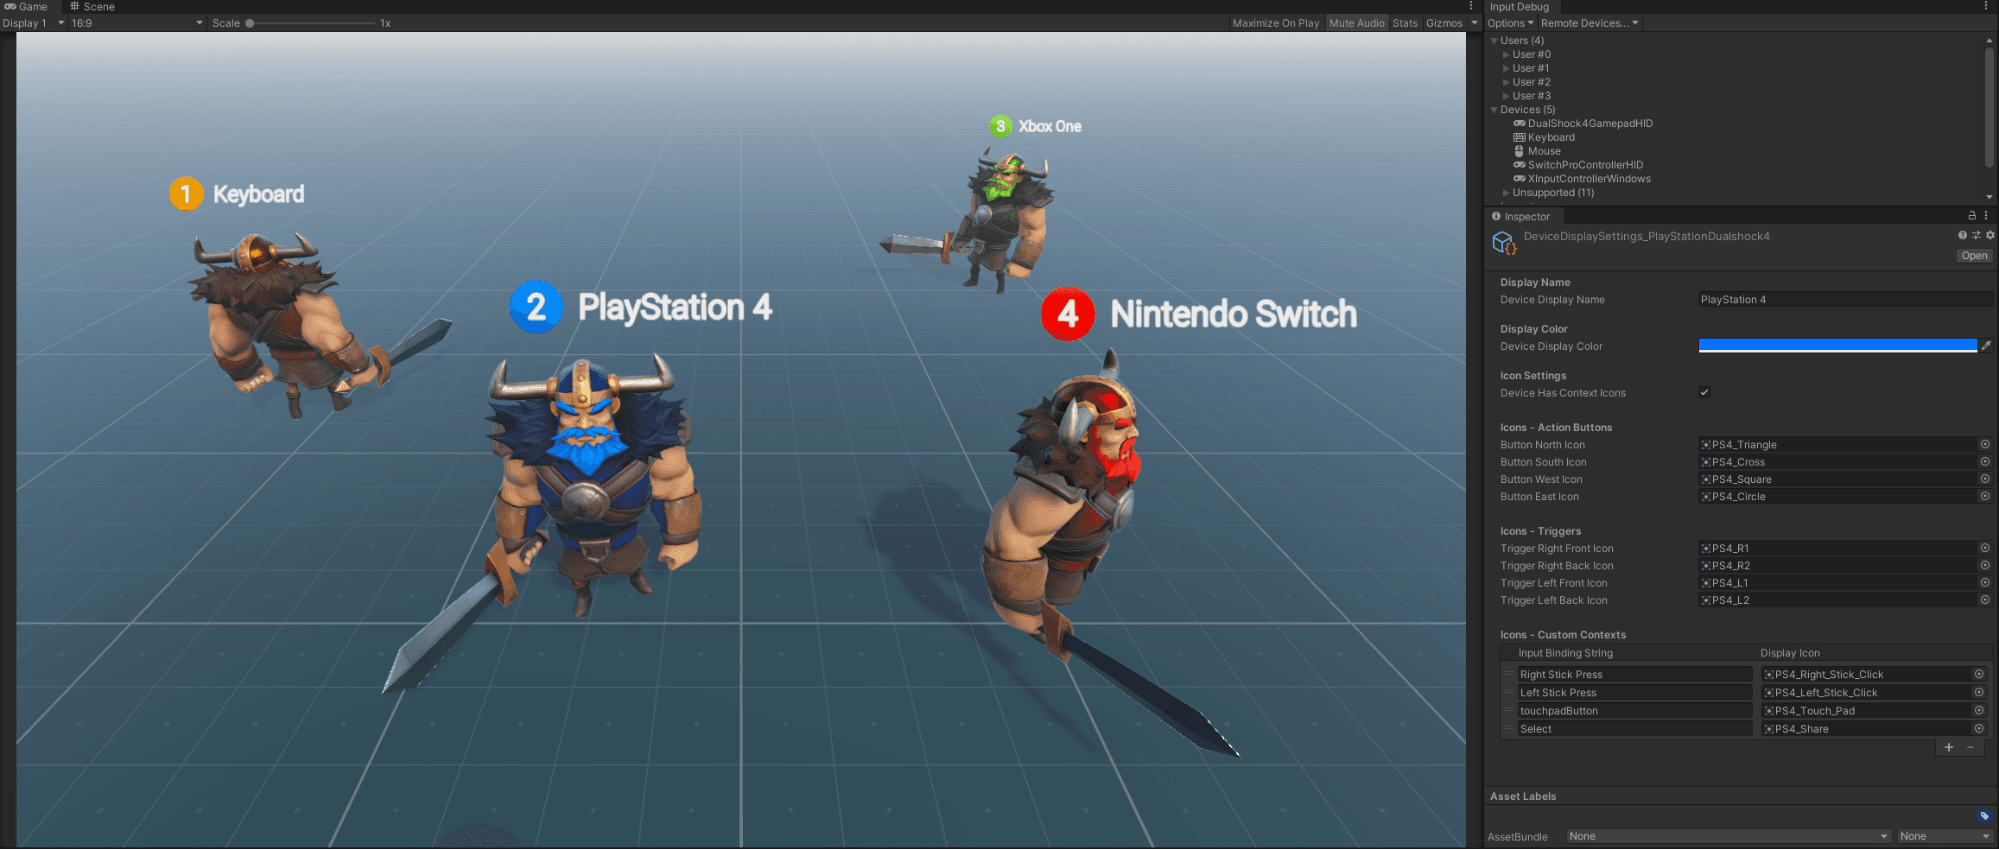Image resolution: width=1999 pixels, height=850 pixels.
Task: Click the drag handle of the Select row
Action: [x=1510, y=728]
